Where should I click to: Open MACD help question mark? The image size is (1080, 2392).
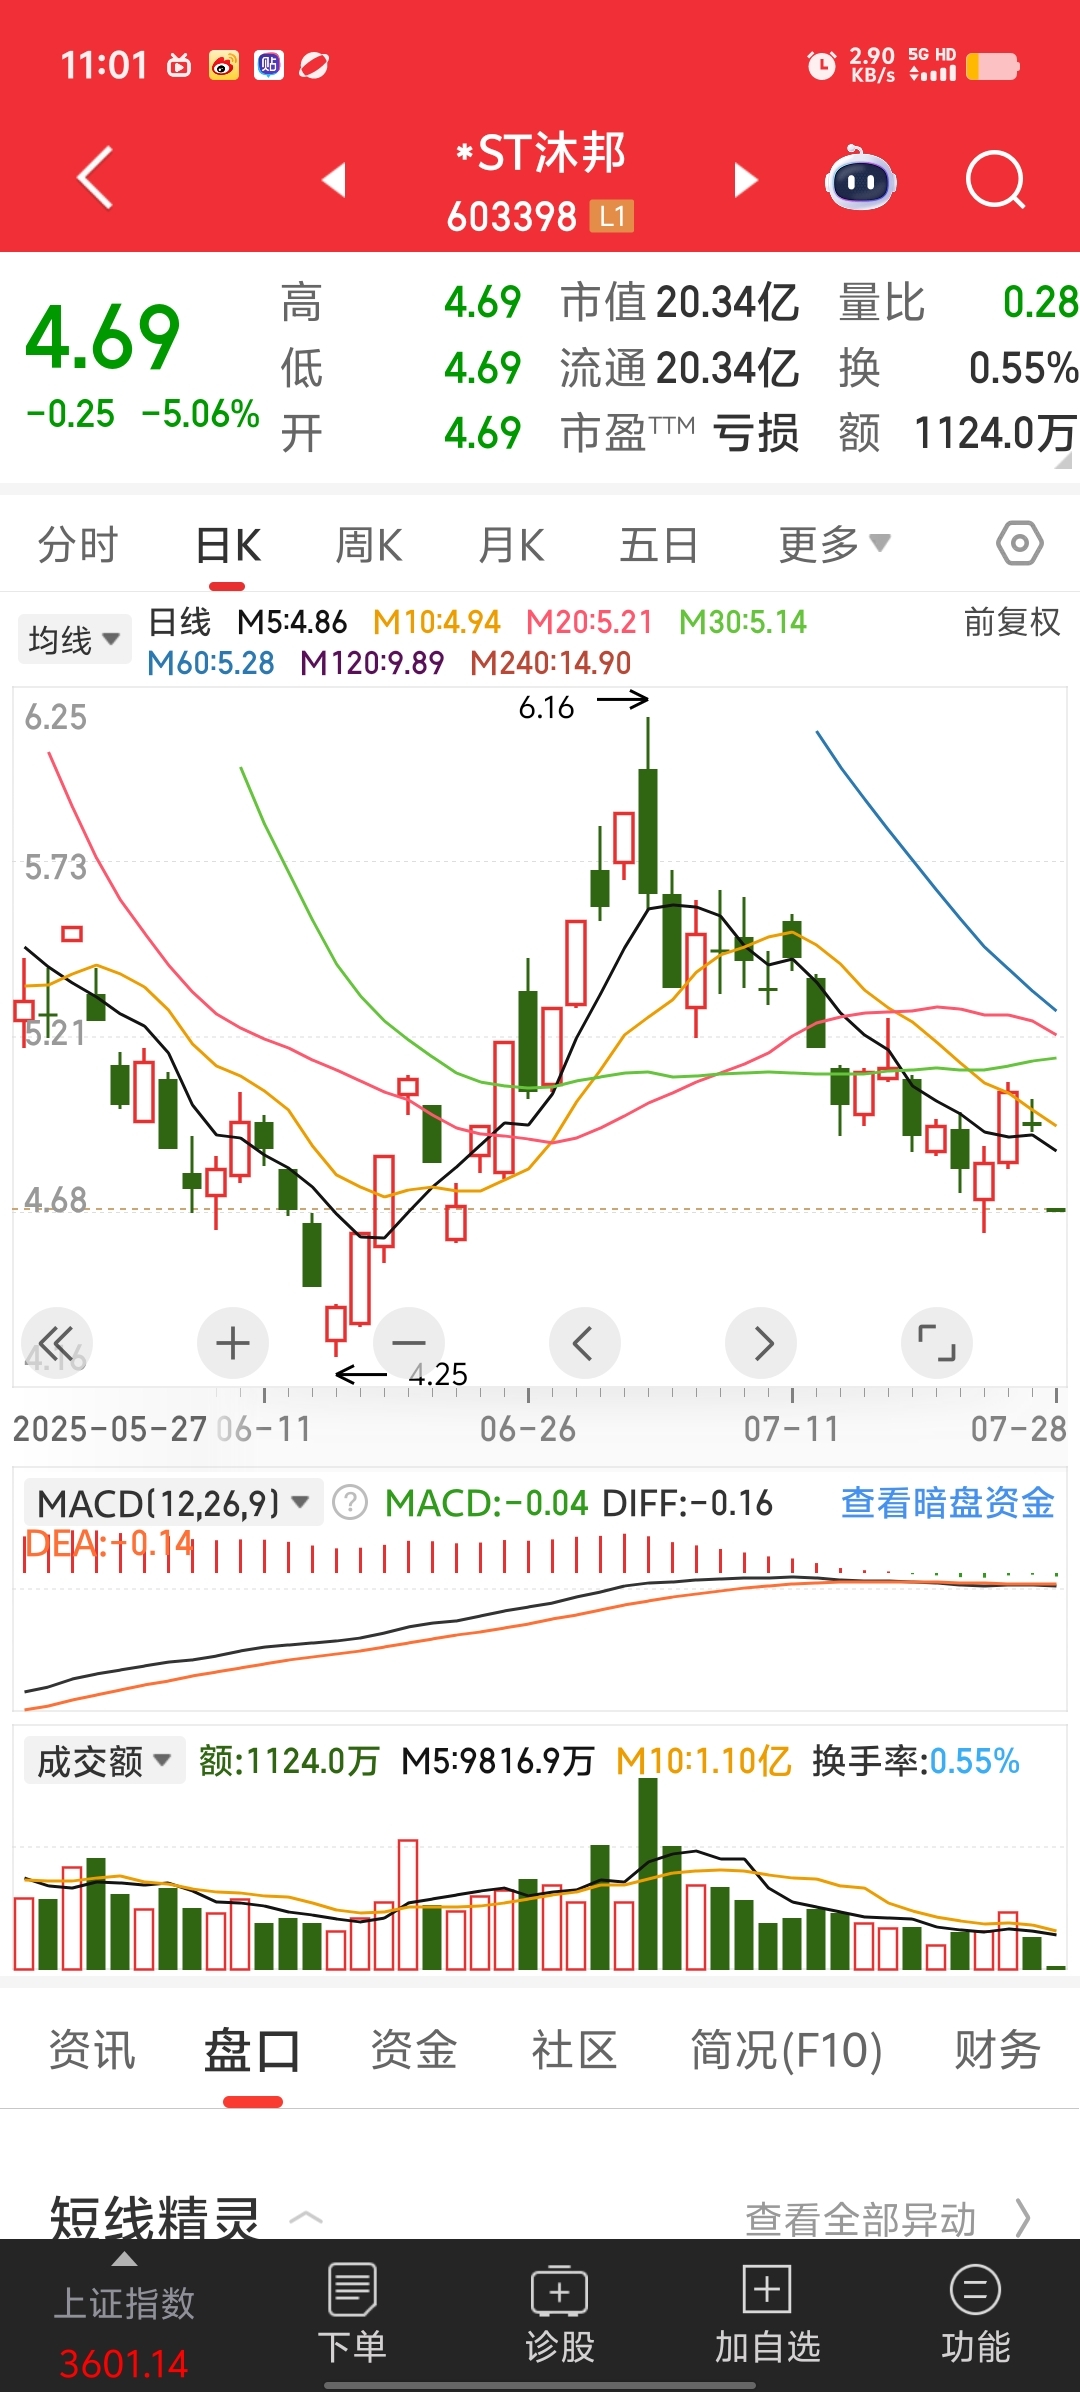click(x=350, y=1502)
